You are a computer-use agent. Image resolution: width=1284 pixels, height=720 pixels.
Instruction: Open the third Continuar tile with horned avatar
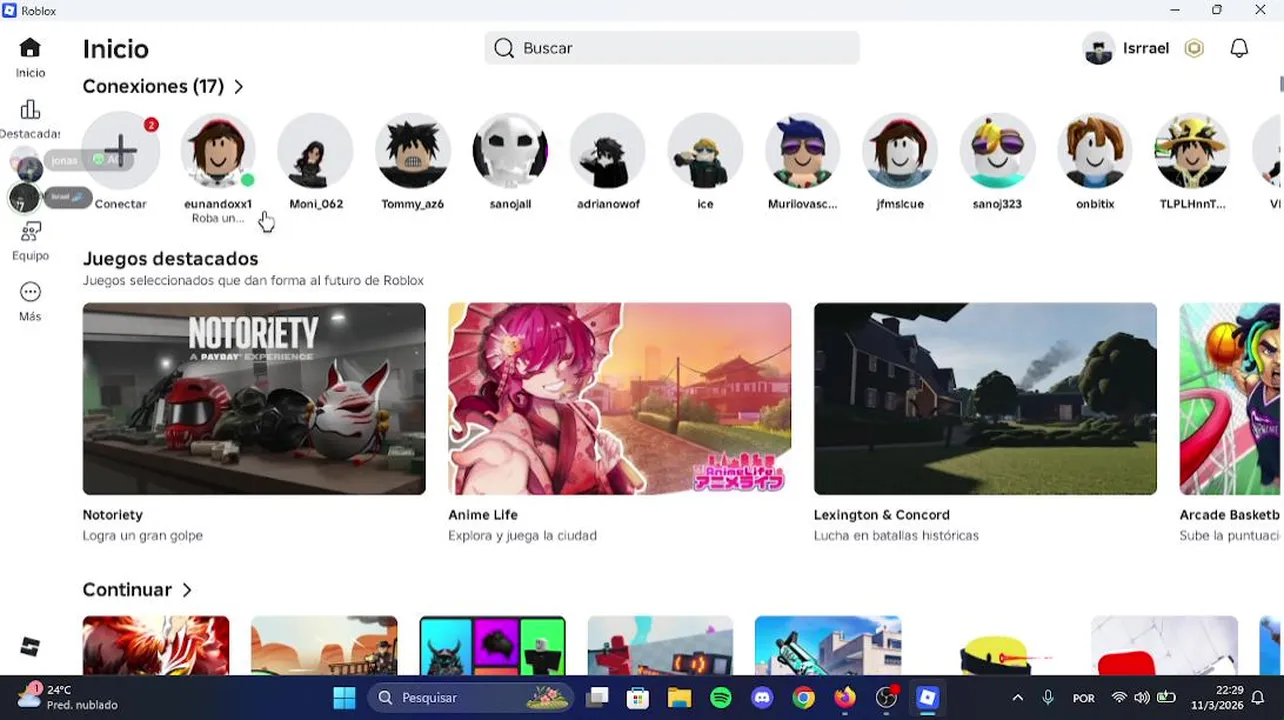tap(492, 646)
